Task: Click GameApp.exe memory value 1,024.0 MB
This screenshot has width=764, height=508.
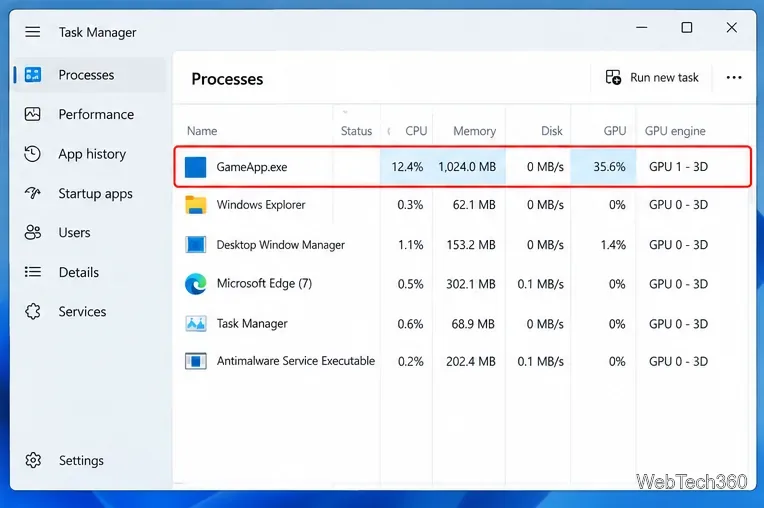Action: click(x=467, y=167)
